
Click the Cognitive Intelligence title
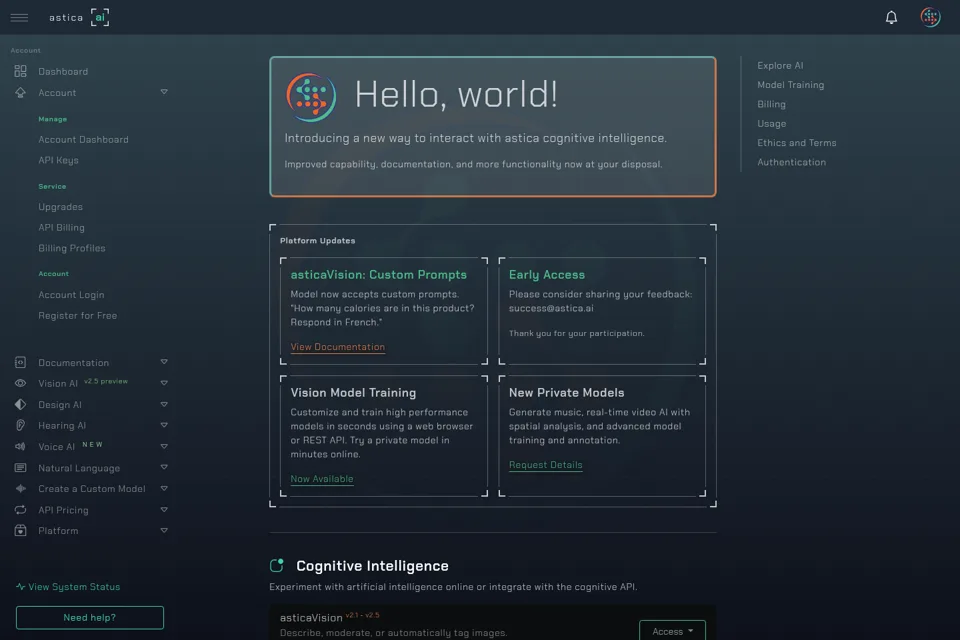coord(372,566)
